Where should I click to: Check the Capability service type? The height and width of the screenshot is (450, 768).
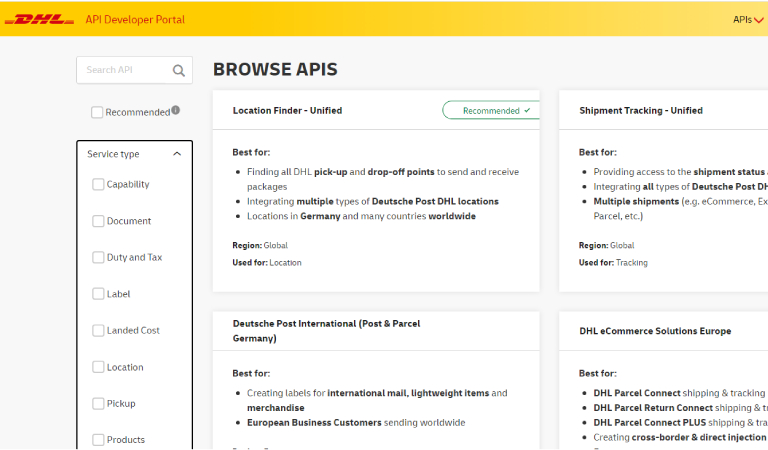coord(98,184)
